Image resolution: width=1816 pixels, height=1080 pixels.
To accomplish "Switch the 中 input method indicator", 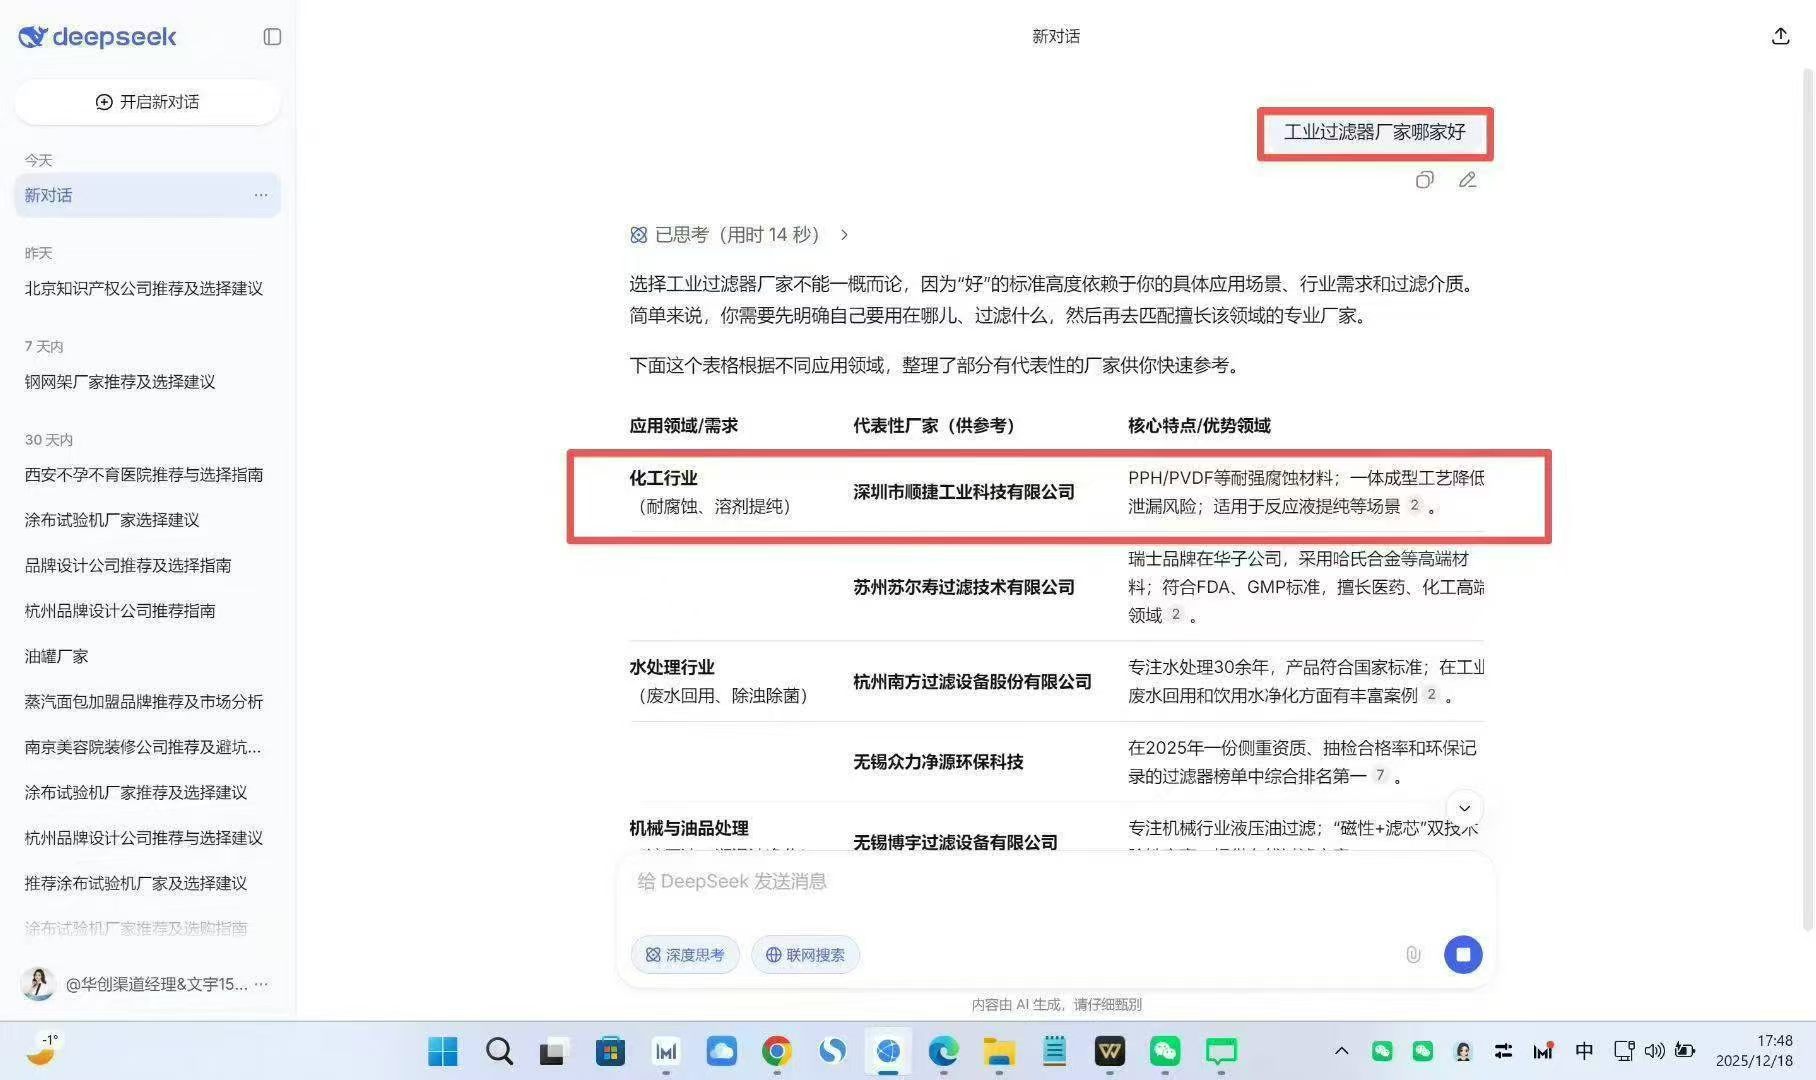I will (x=1584, y=1051).
